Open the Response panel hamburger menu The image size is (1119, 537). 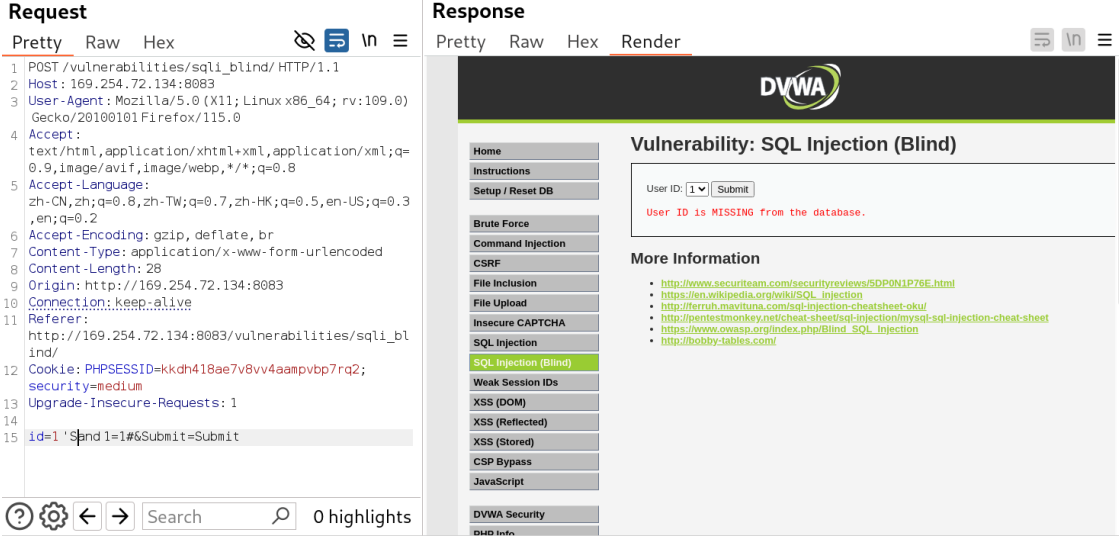coord(1105,41)
